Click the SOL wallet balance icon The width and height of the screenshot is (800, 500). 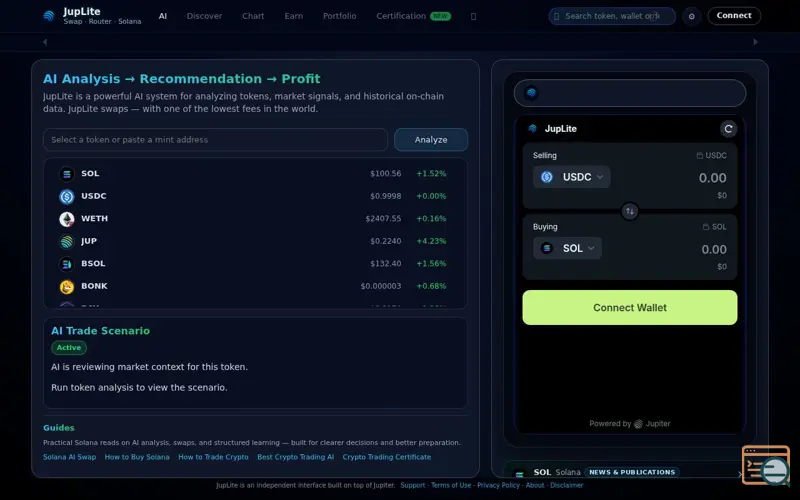coord(706,227)
